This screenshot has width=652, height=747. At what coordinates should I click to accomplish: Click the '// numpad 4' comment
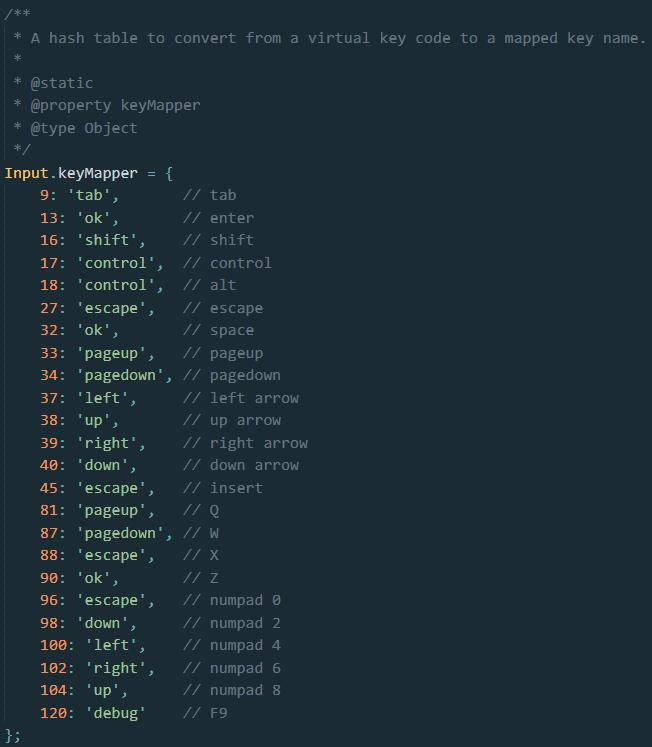[232, 645]
